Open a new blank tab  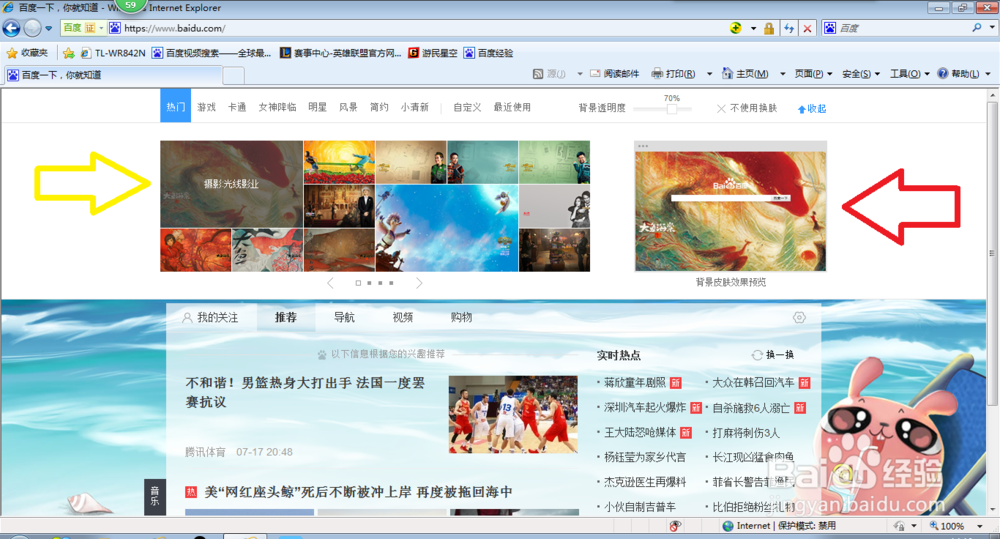(x=233, y=76)
